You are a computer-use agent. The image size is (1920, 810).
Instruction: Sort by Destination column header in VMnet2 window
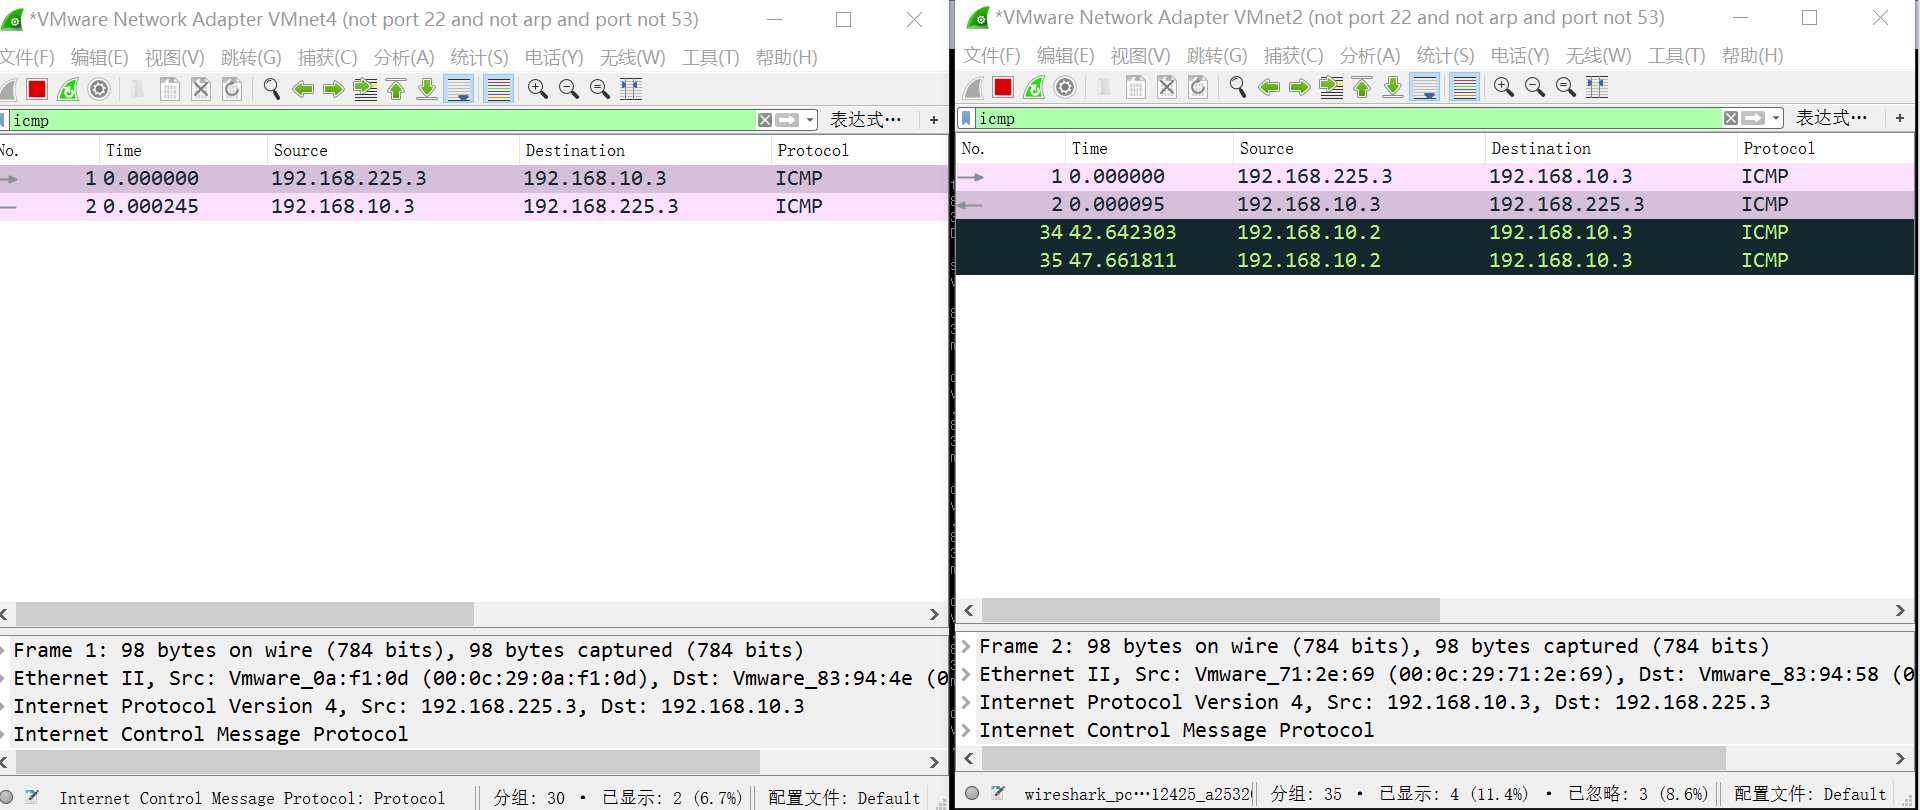[1610, 149]
